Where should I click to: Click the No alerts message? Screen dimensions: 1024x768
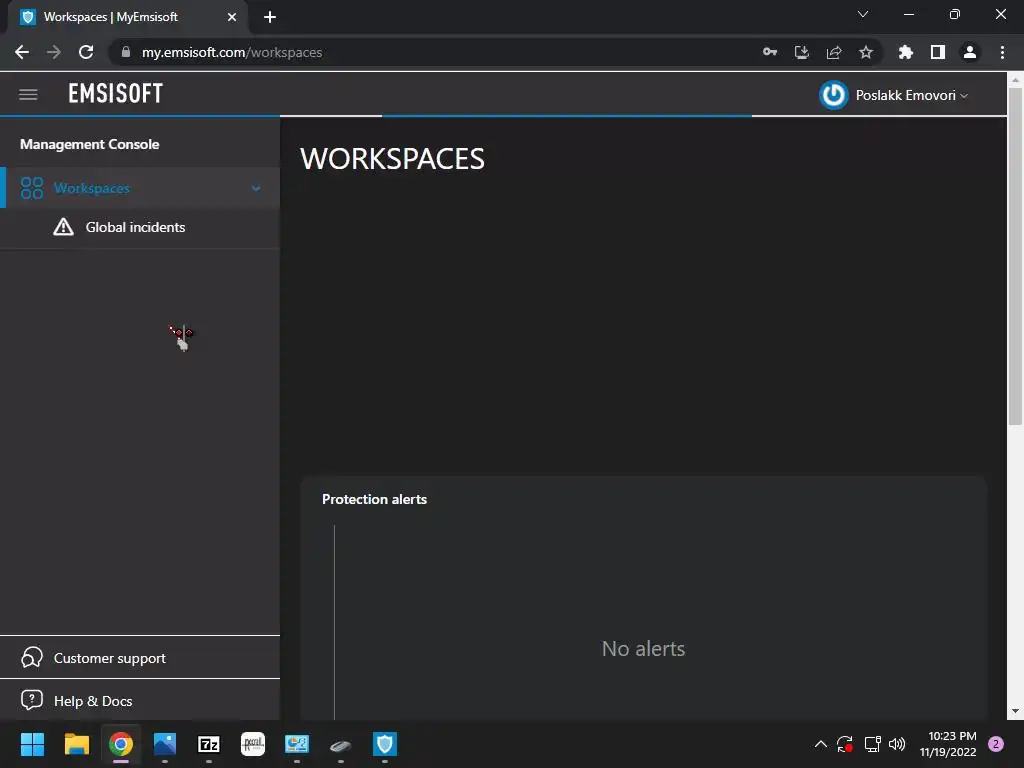[643, 648]
